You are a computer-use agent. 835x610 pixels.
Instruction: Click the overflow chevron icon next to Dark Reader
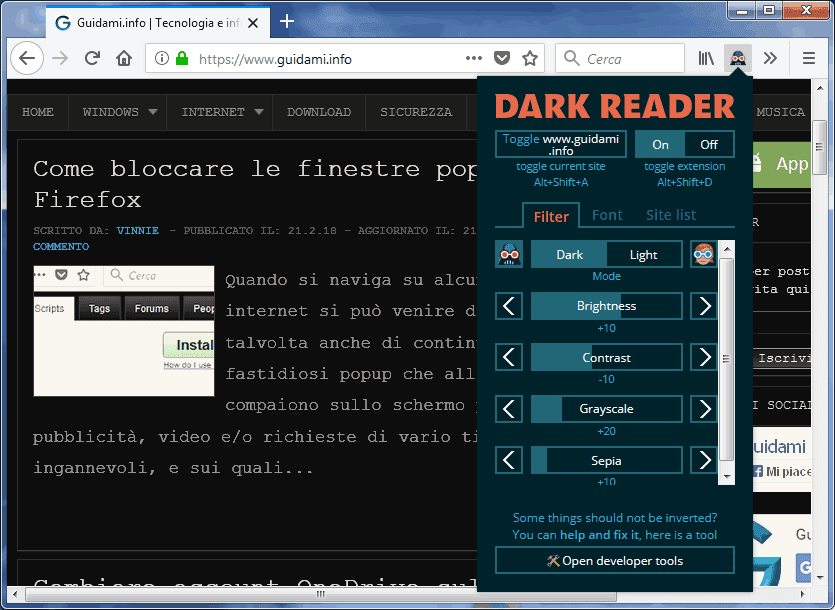768,58
